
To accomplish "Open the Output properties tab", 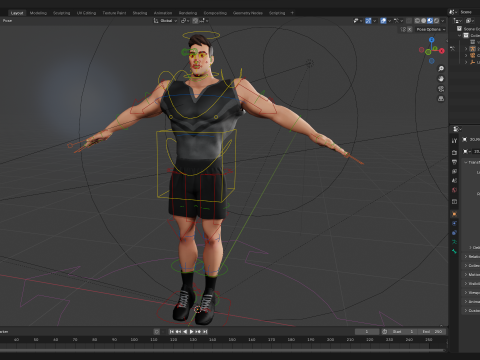I will click(454, 162).
